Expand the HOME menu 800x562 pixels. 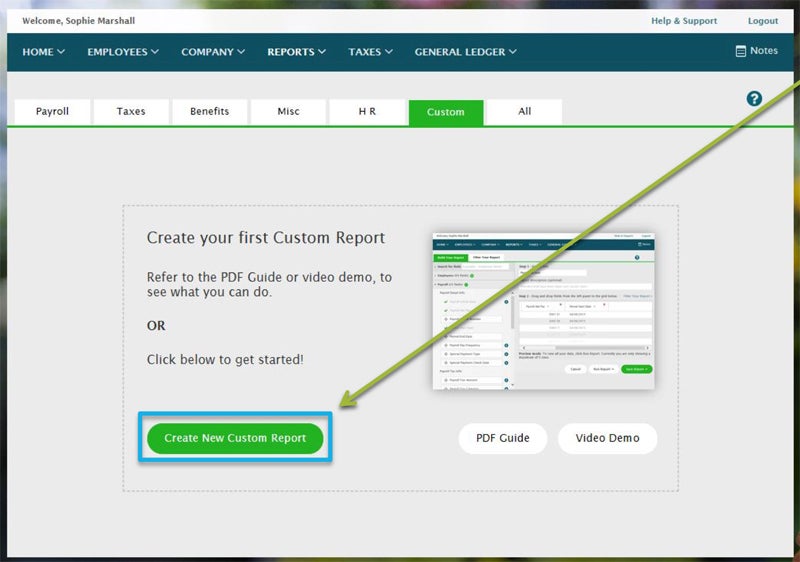coord(43,52)
